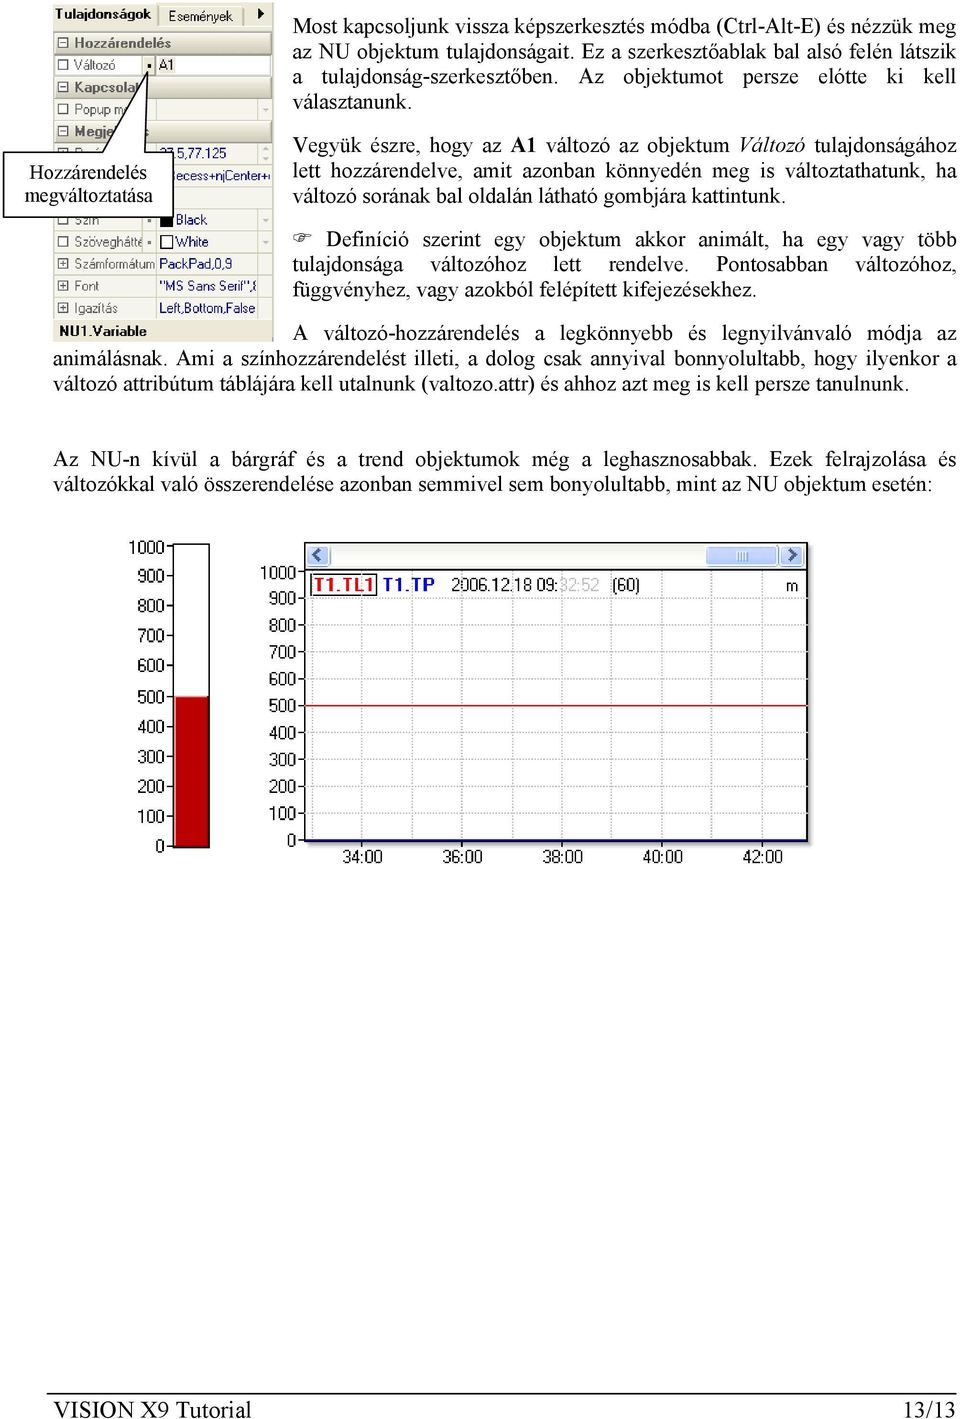
Task: Click the Szövegháttér assignment dot button
Action: tap(150, 242)
